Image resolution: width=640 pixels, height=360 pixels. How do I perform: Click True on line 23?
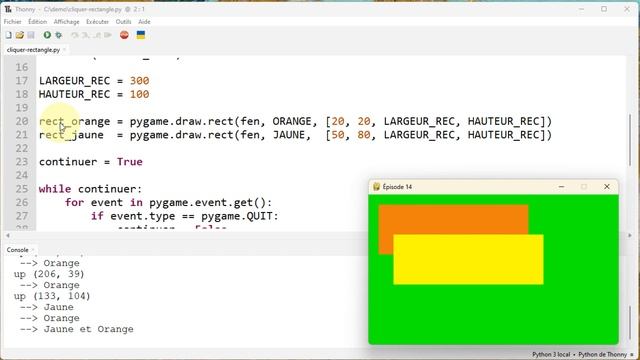(130, 162)
